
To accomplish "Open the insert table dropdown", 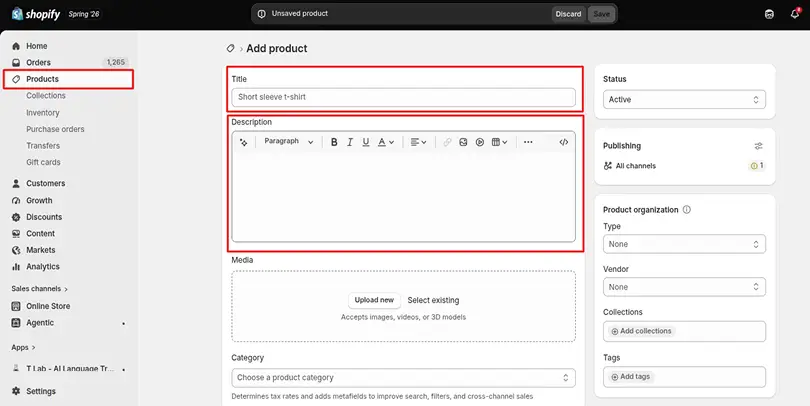I will [x=500, y=142].
